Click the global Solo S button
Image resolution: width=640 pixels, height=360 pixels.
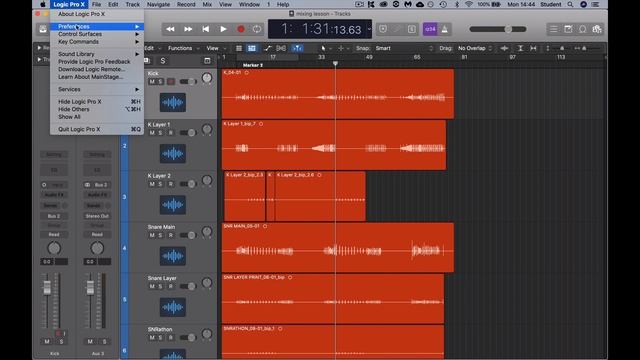(163, 61)
